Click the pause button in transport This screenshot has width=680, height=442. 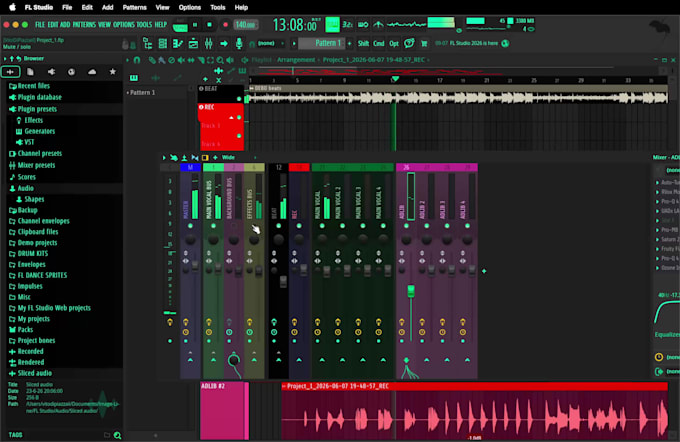pos(195,25)
